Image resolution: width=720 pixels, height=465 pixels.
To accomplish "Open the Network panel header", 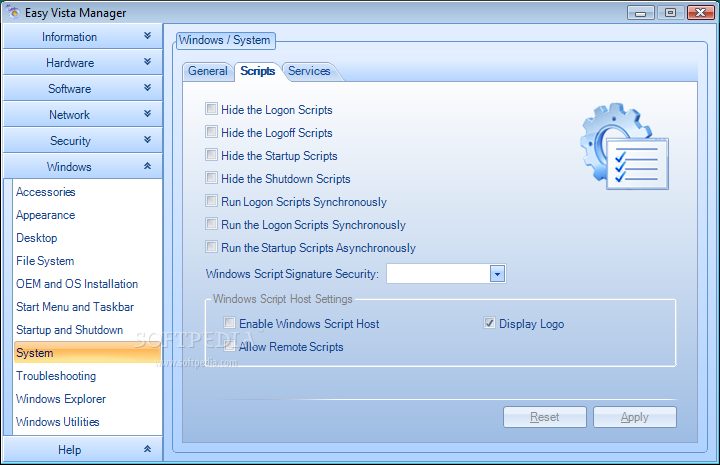I will pyautogui.click(x=83, y=114).
